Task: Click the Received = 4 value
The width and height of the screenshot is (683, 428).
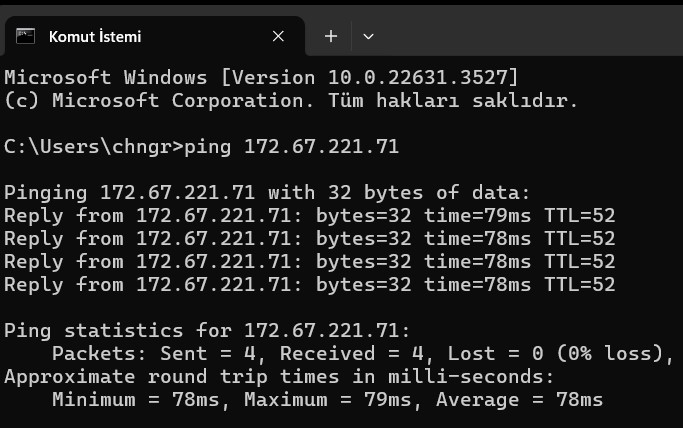Action: (x=351, y=354)
